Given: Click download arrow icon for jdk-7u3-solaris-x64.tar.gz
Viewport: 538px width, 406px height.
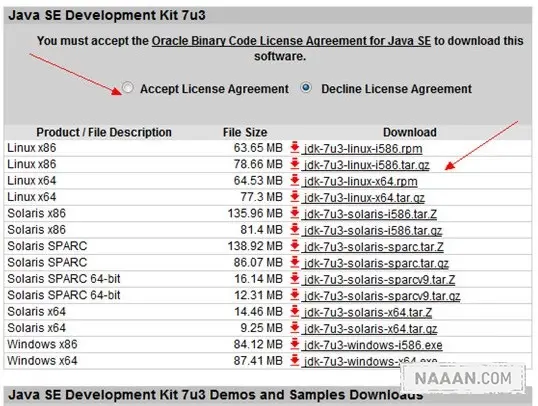Looking at the screenshot, I should tap(294, 328).
